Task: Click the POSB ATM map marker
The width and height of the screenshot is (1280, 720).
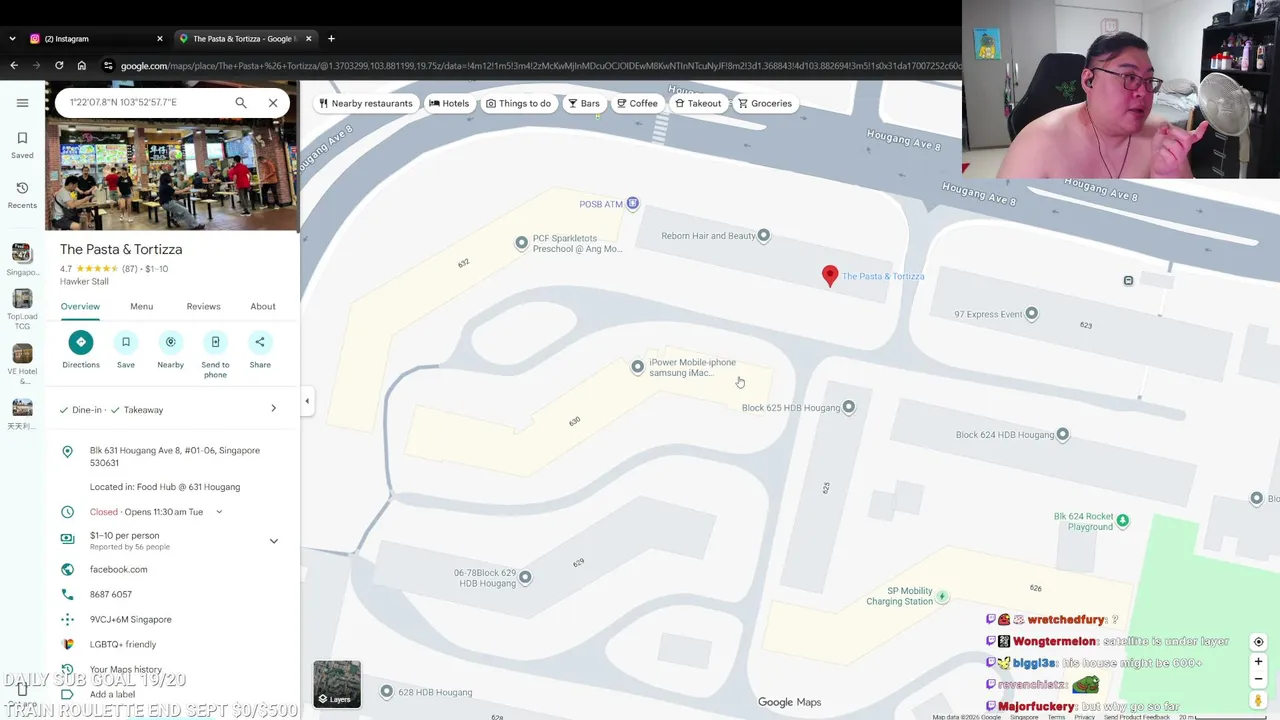Action: (x=632, y=204)
